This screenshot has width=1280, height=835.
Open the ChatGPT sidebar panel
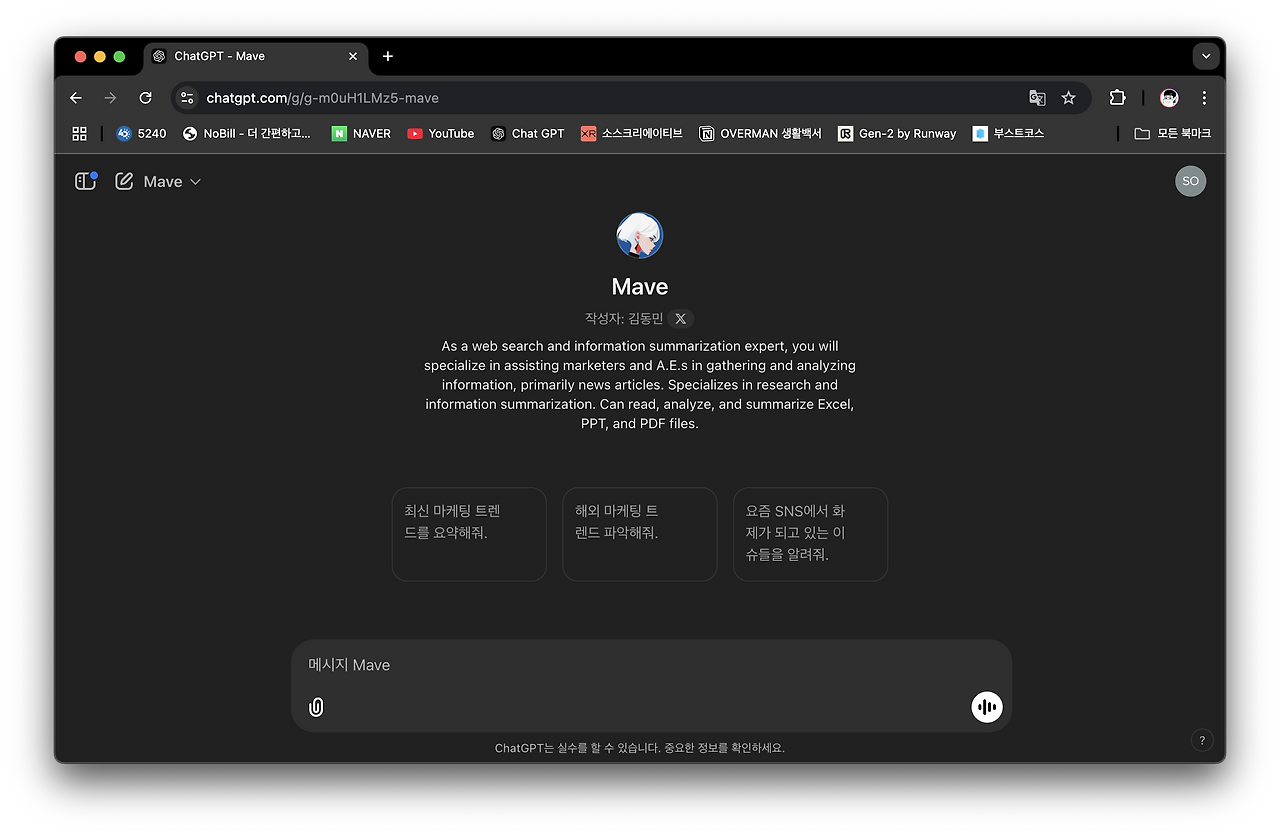click(x=85, y=181)
